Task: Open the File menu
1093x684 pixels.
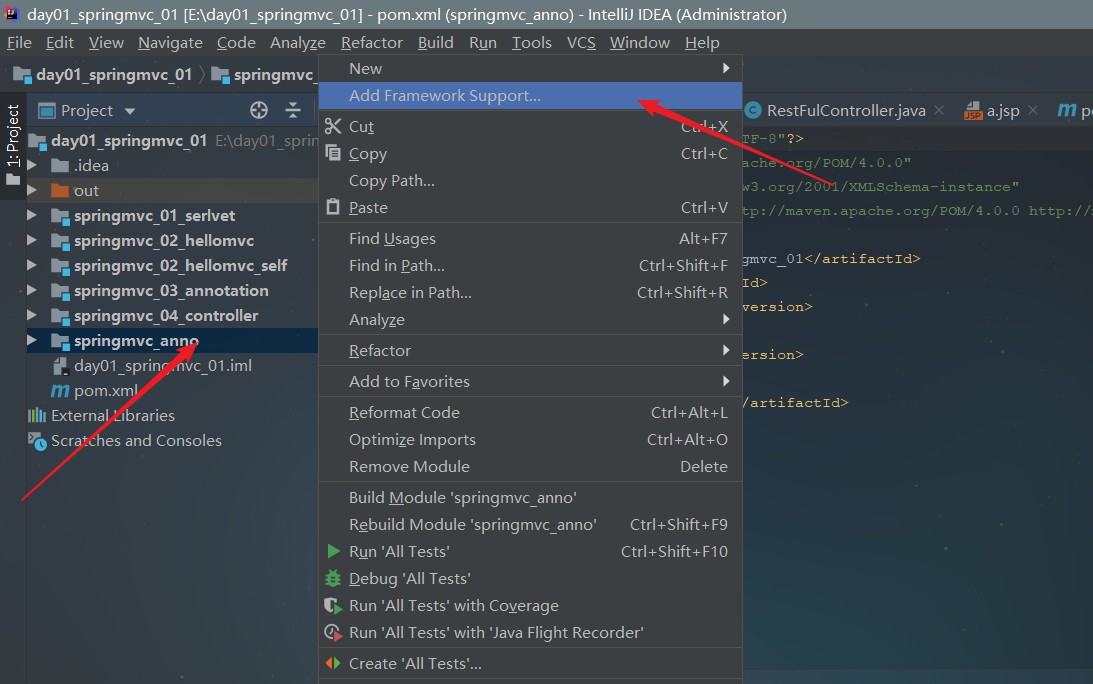Action: click(x=19, y=43)
